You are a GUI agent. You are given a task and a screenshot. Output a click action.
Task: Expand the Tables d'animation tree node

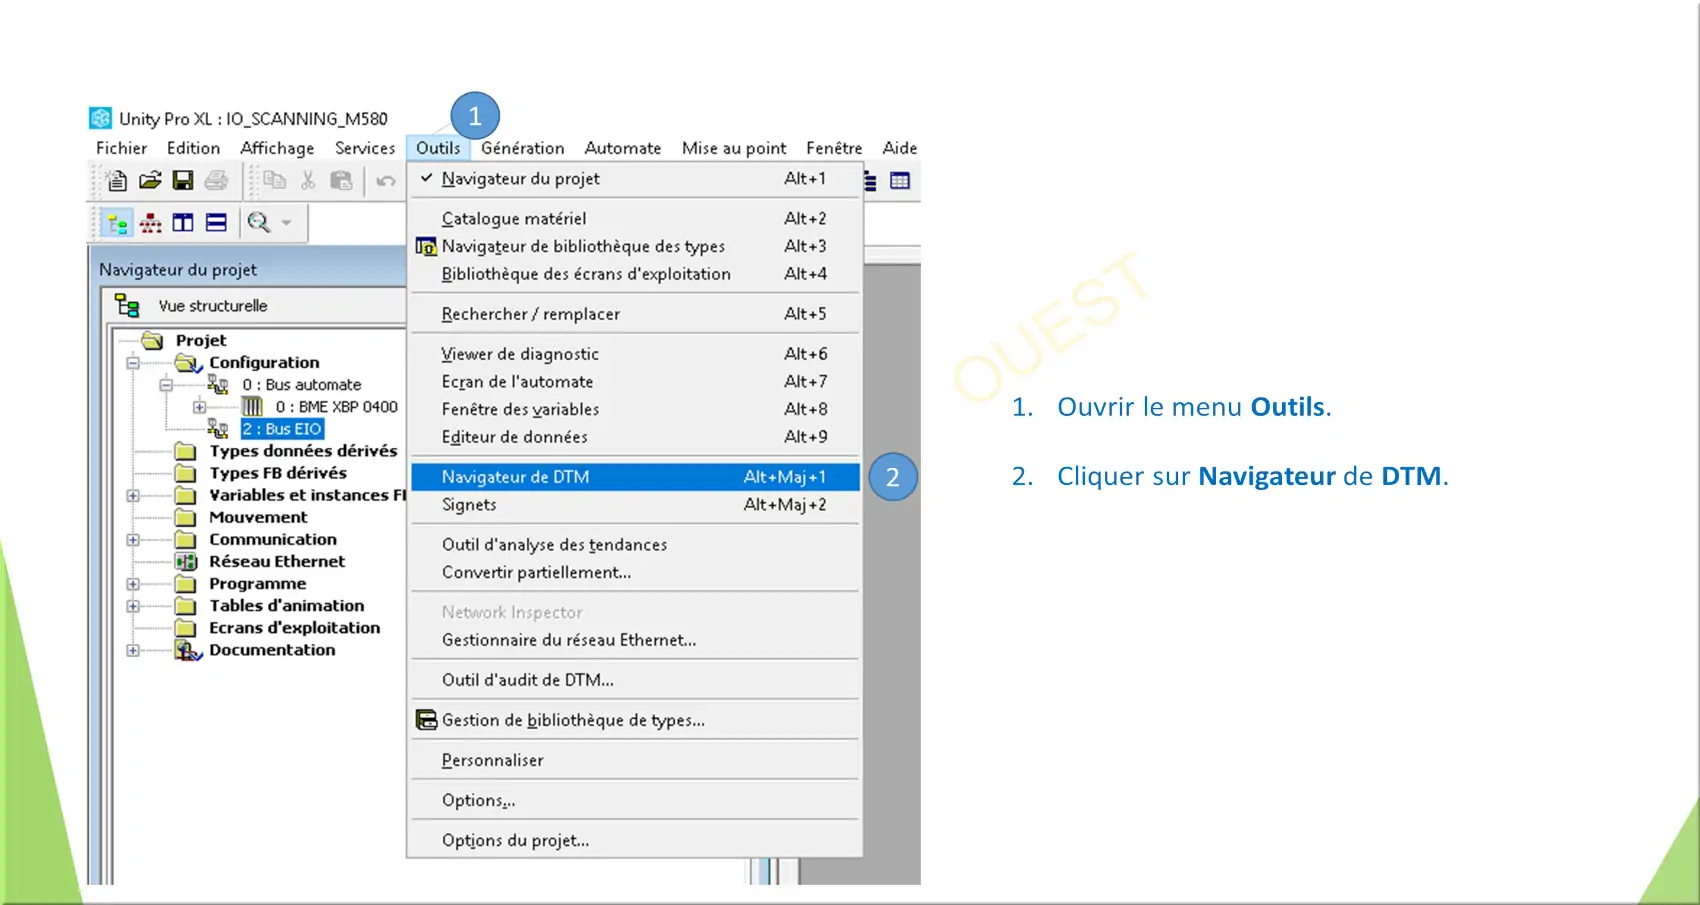pyautogui.click(x=133, y=606)
